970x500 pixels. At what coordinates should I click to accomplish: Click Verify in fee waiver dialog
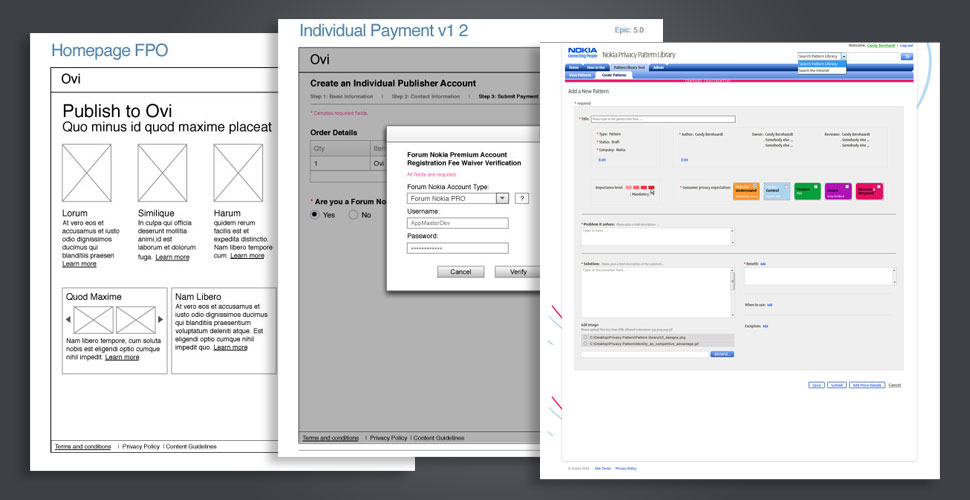[x=517, y=272]
